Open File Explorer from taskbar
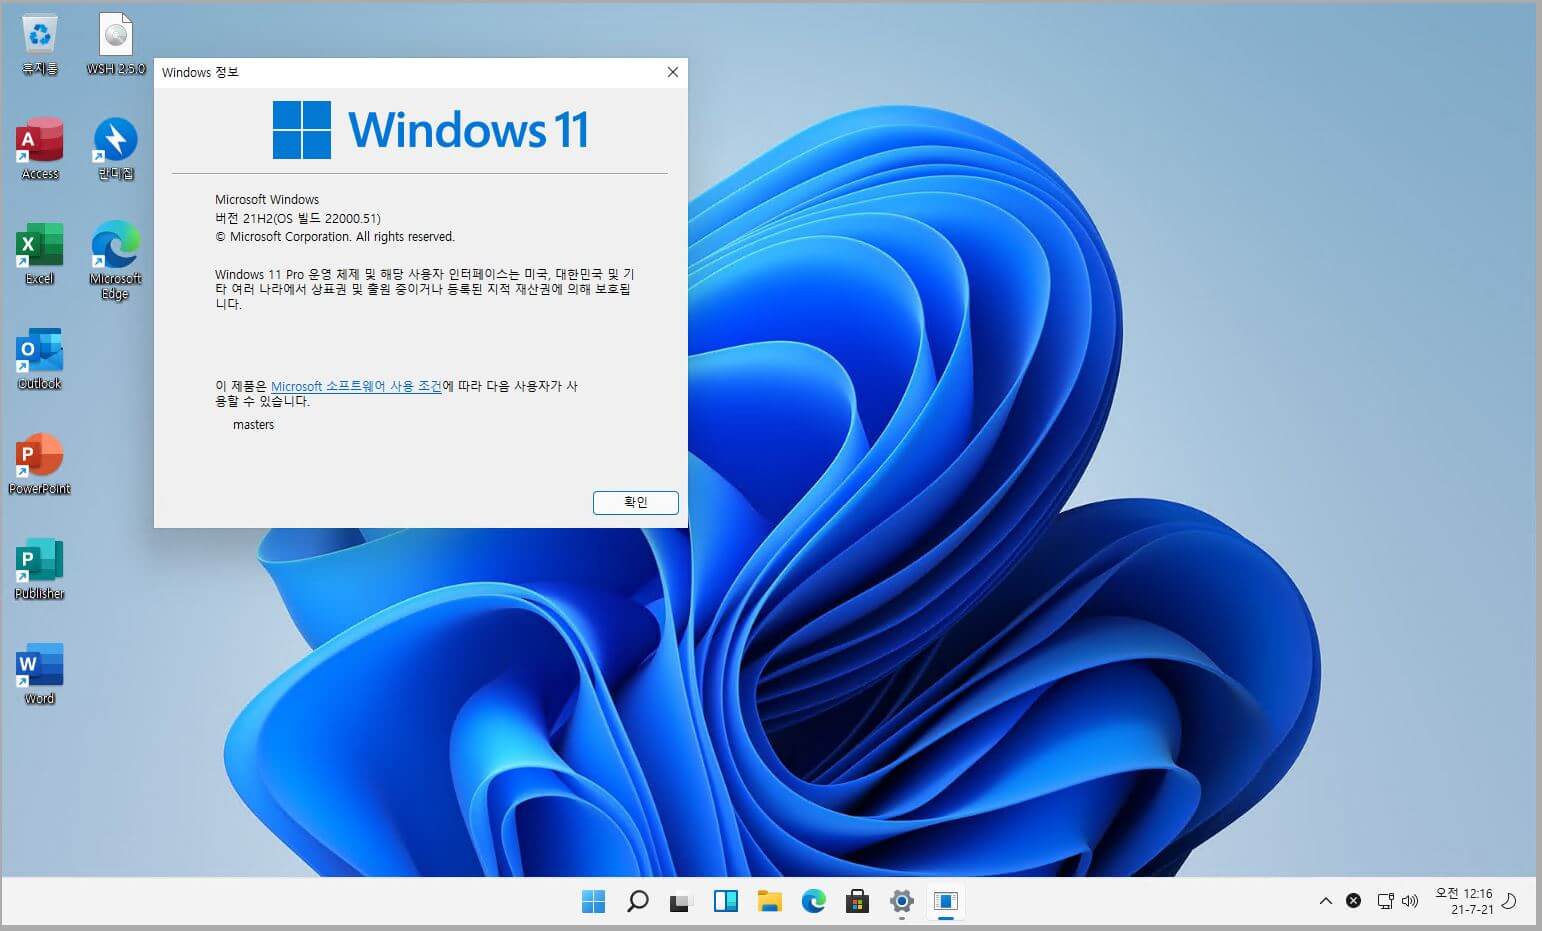This screenshot has width=1542, height=931. click(x=769, y=901)
